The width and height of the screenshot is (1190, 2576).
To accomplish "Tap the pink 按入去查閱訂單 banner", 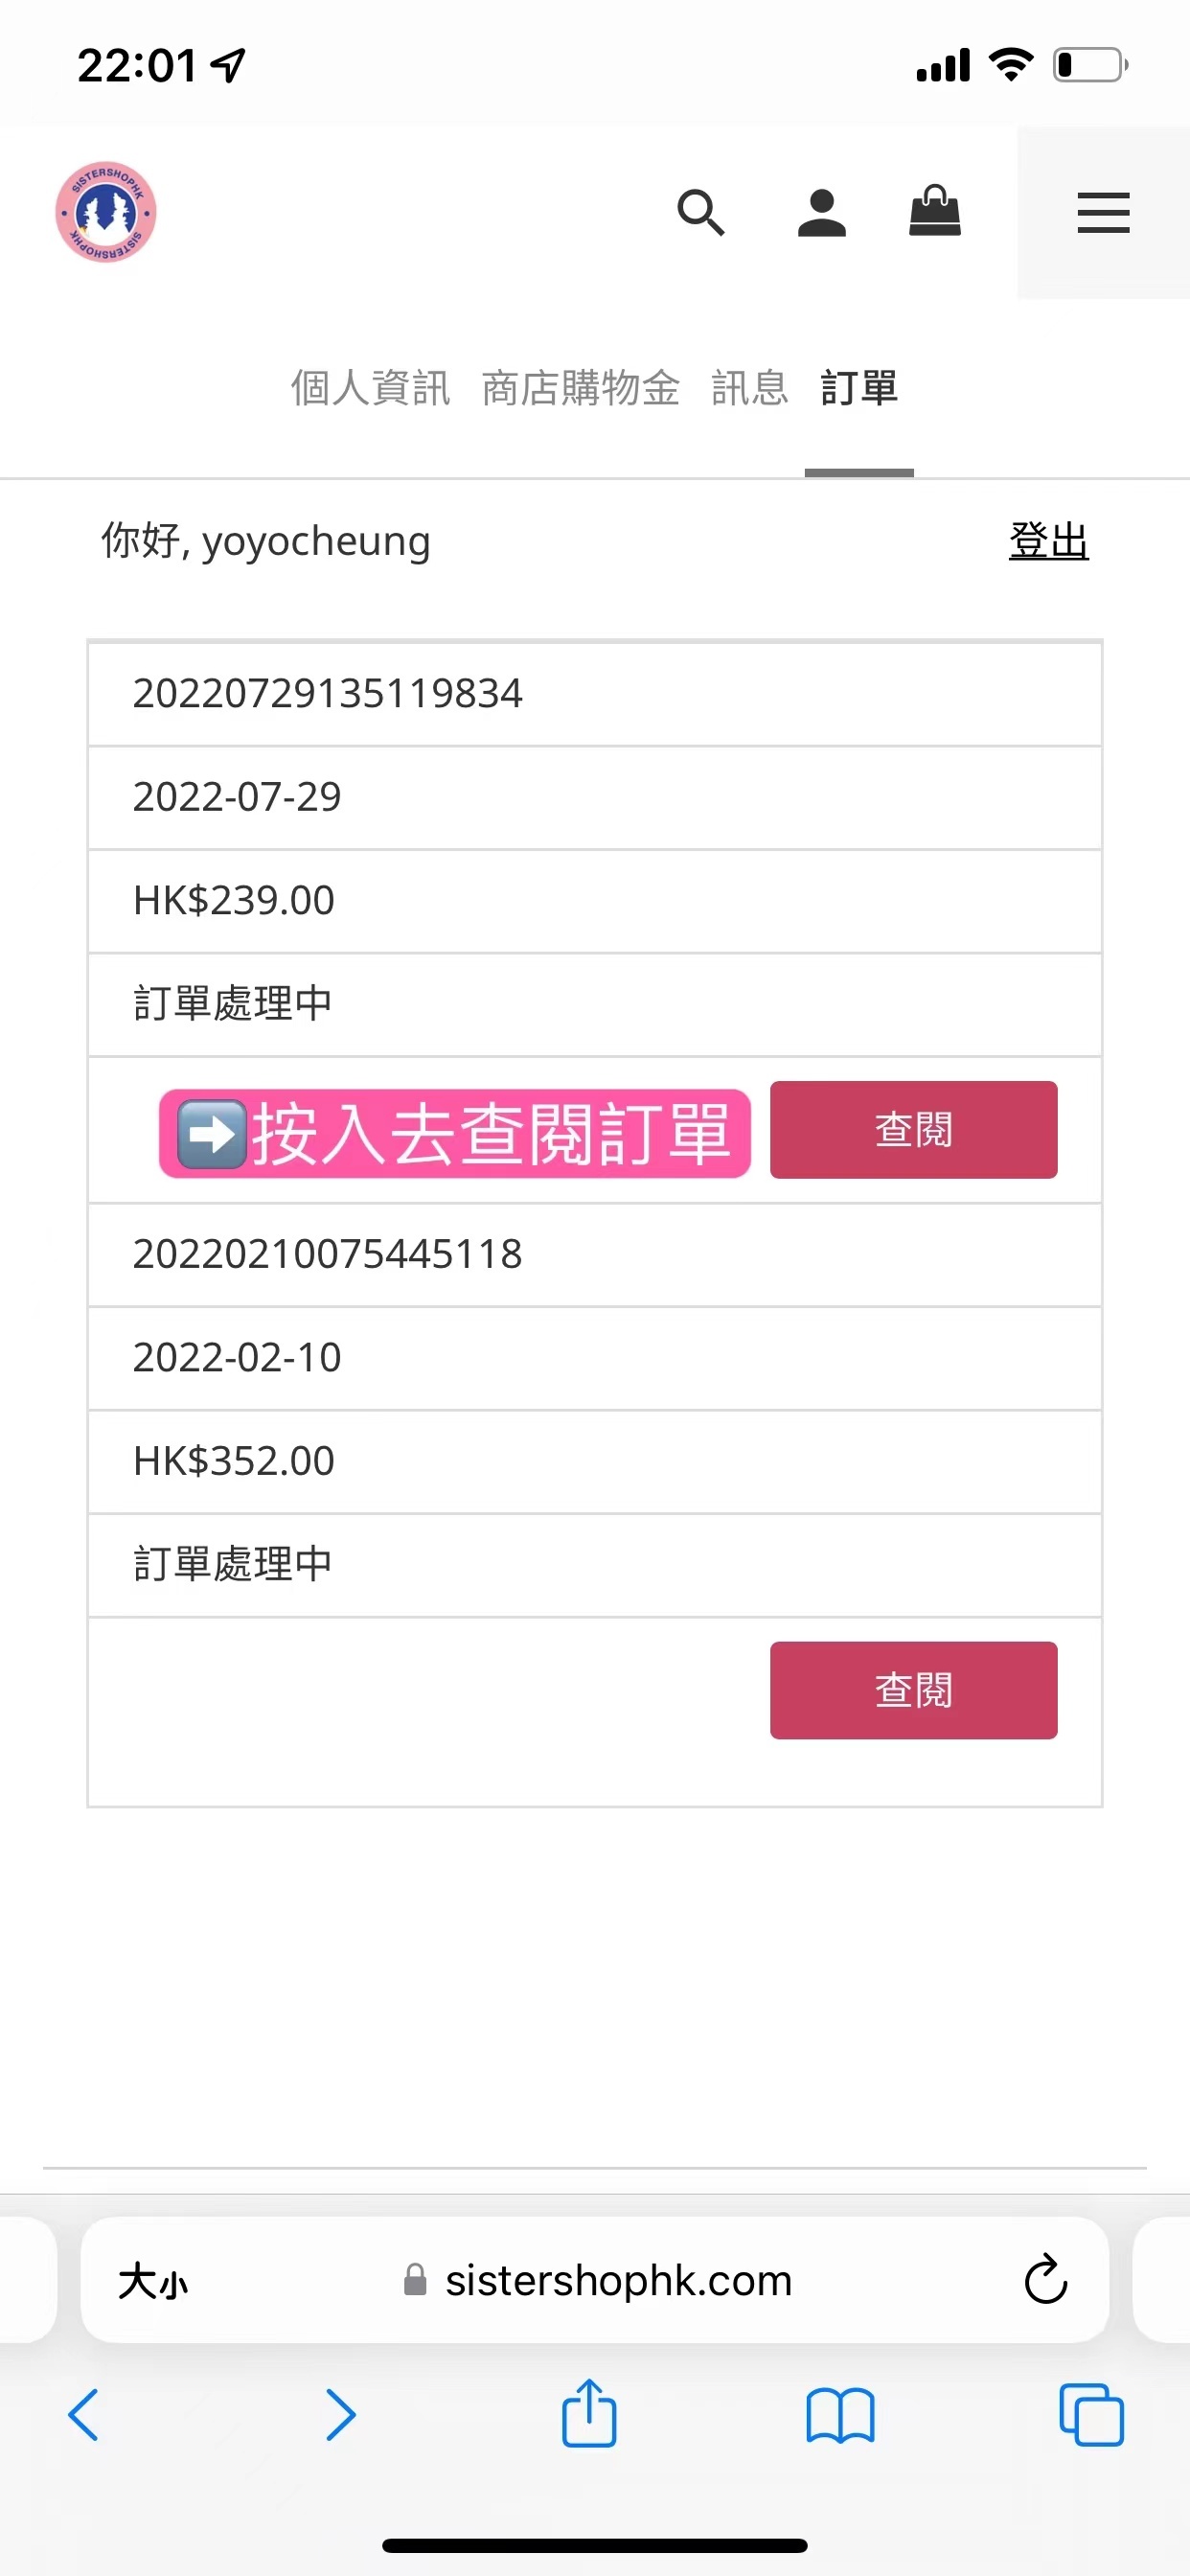I will 455,1133.
